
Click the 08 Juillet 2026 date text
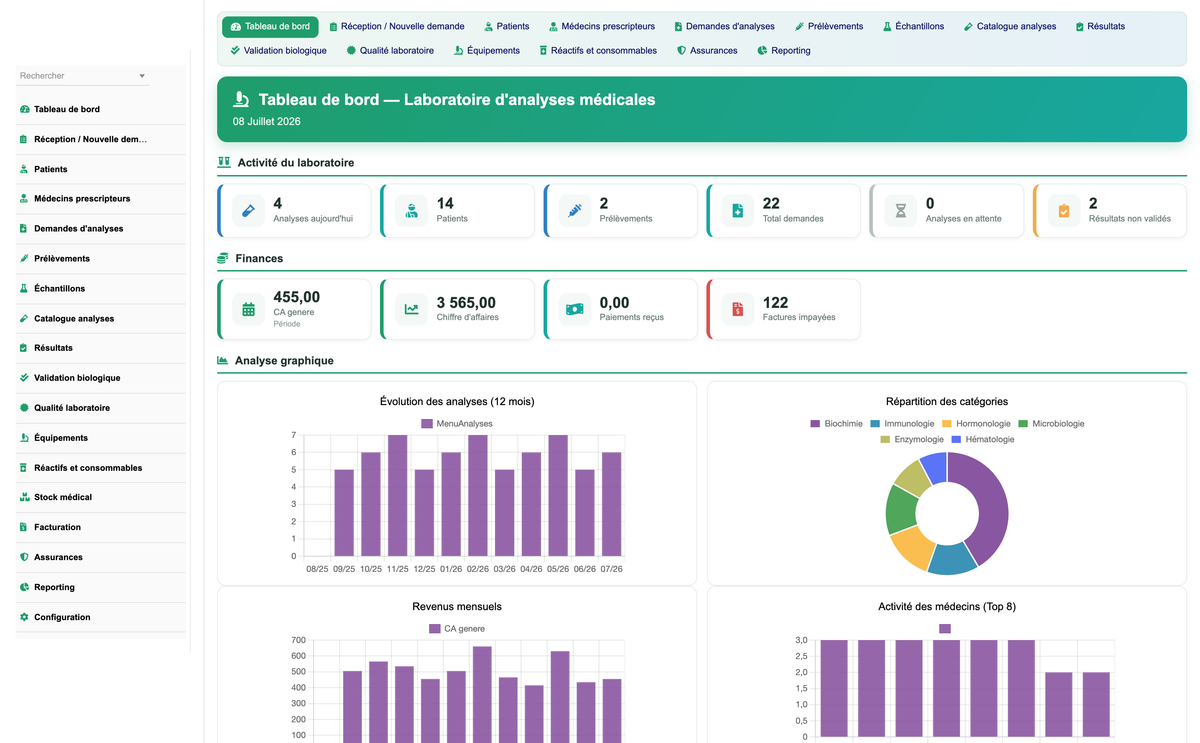coord(267,122)
